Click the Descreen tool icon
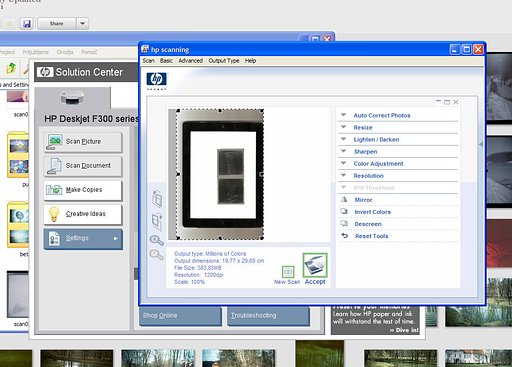This screenshot has height=367, width=512. (x=344, y=223)
